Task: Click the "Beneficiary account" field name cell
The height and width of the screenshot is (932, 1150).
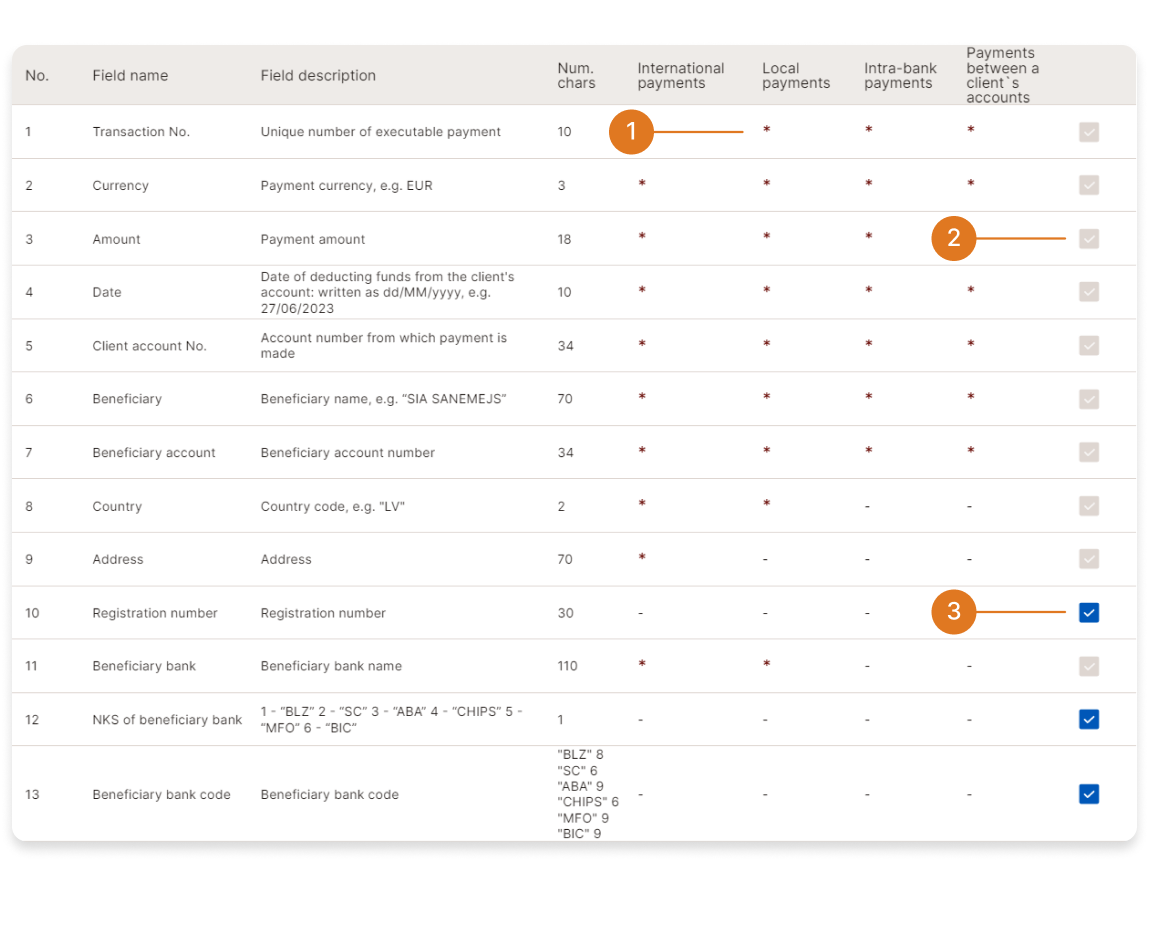Action: pos(154,453)
